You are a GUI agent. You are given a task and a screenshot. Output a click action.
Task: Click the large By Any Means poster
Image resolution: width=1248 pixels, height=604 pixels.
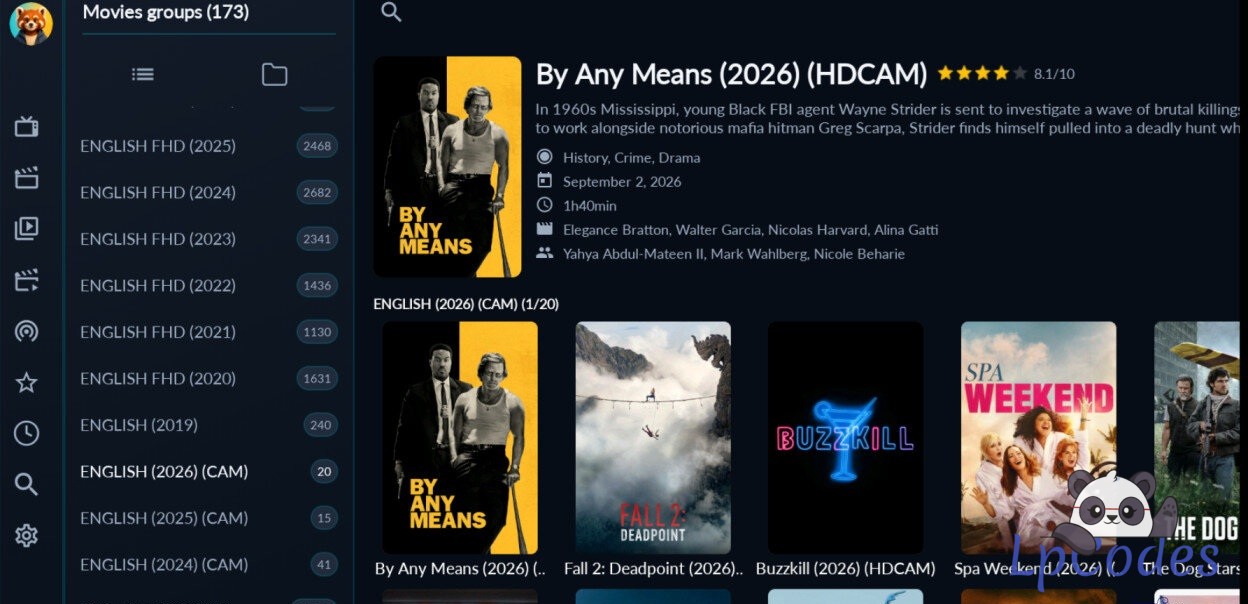(447, 167)
